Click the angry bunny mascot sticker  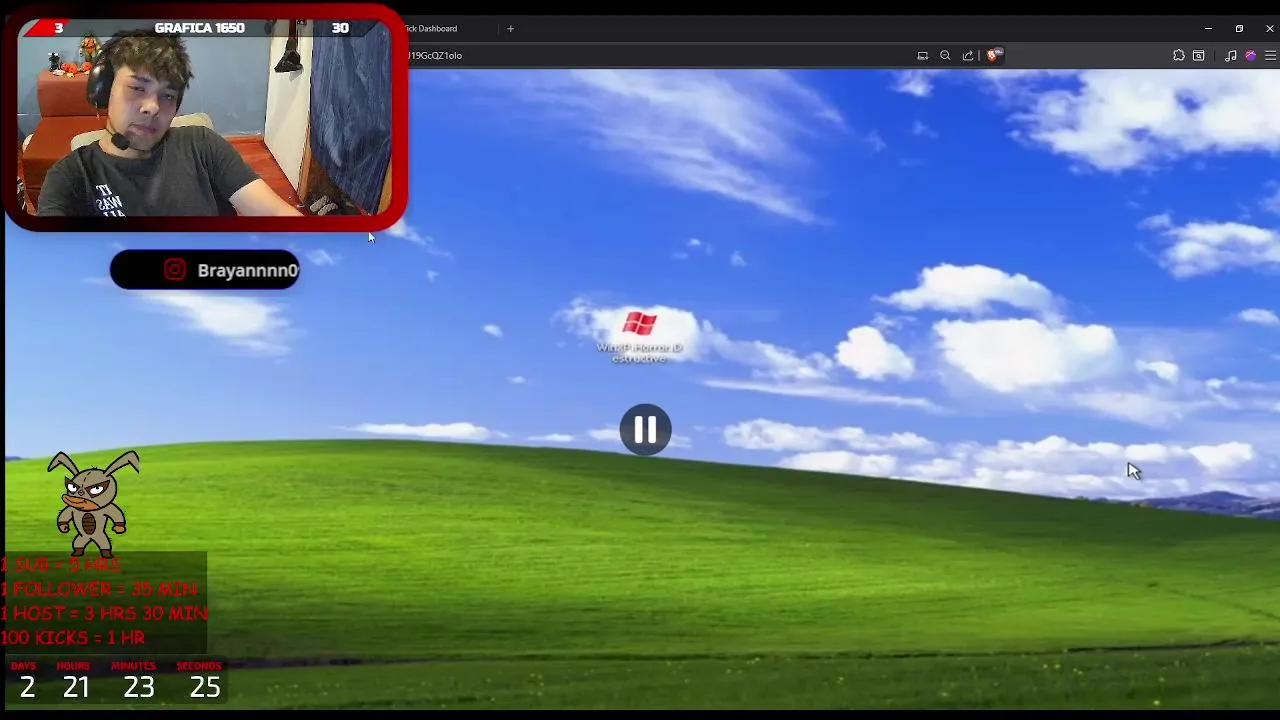[93, 502]
